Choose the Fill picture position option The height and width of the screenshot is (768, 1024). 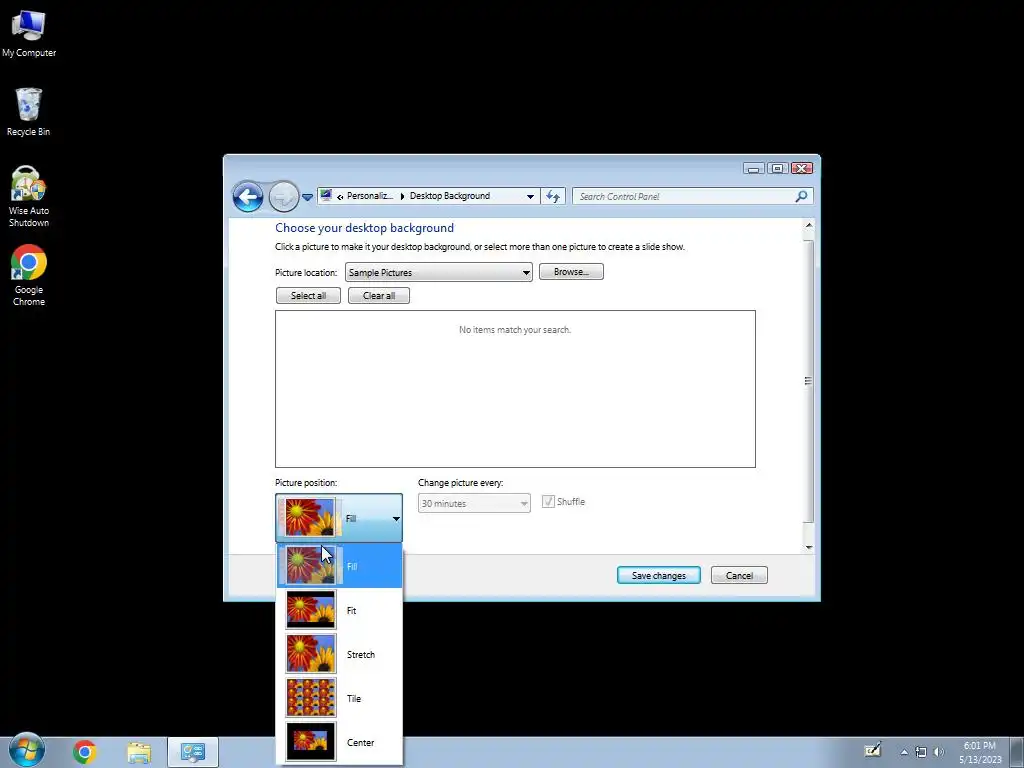tap(340, 566)
